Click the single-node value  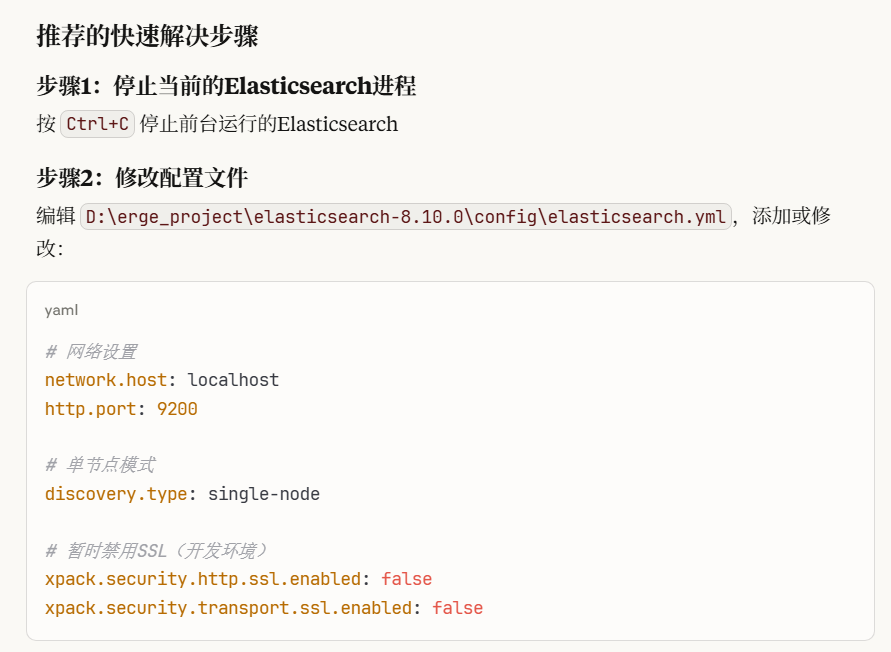(264, 494)
